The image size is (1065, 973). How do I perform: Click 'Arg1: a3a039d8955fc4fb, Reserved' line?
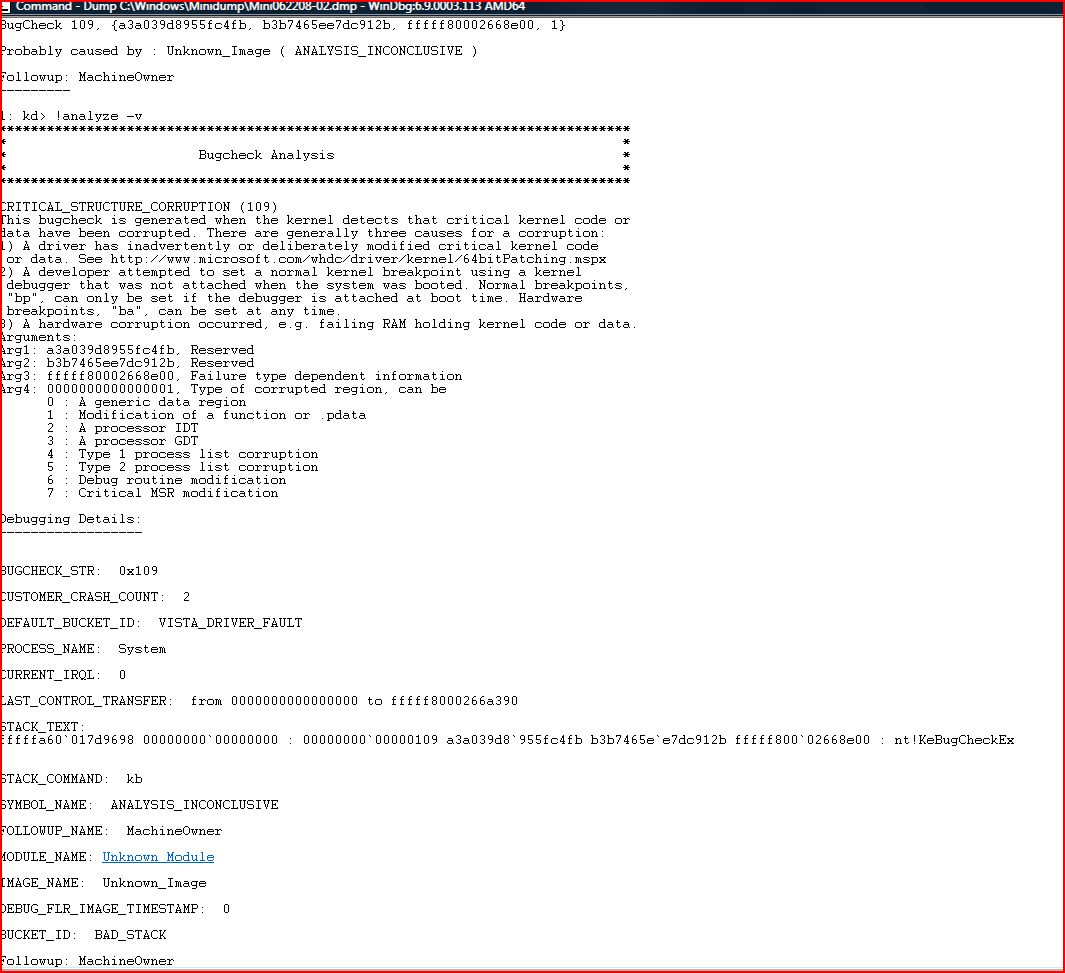point(127,350)
